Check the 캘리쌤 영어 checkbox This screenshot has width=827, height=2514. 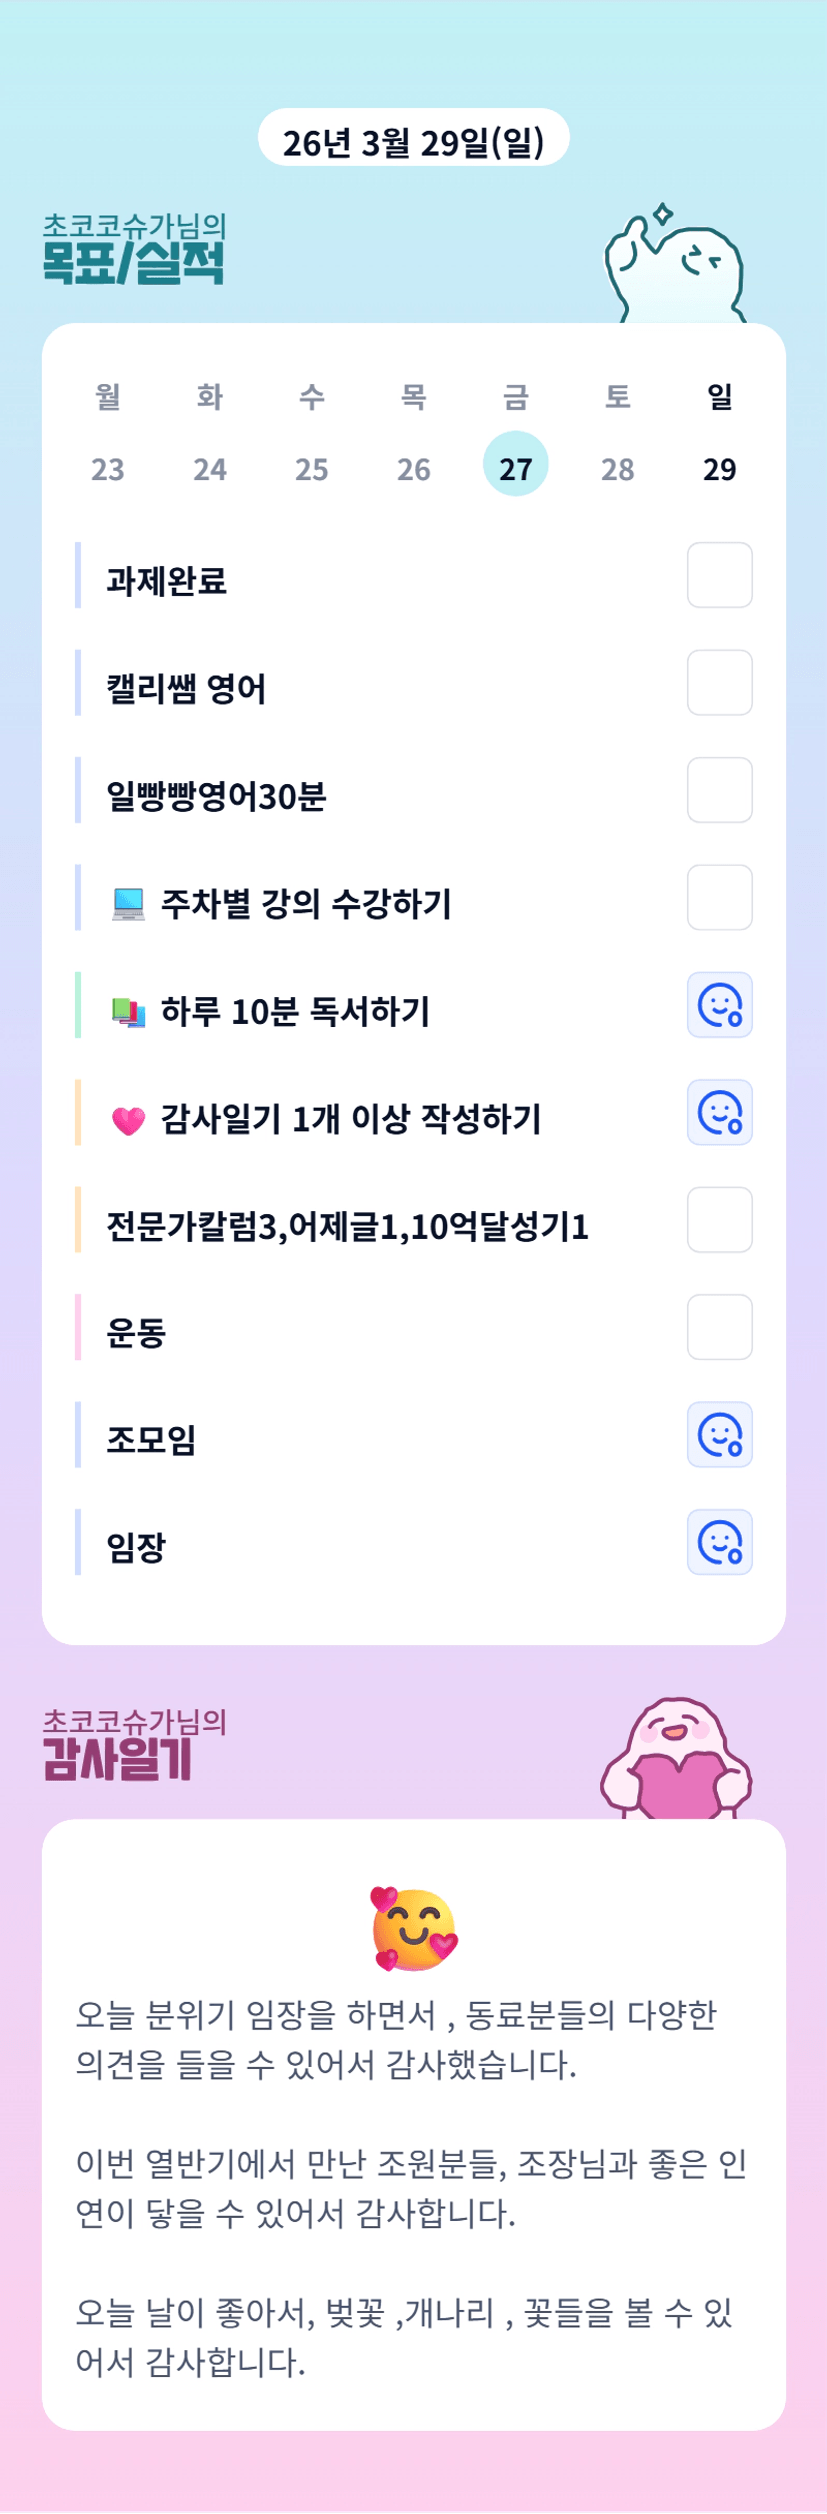point(719,683)
